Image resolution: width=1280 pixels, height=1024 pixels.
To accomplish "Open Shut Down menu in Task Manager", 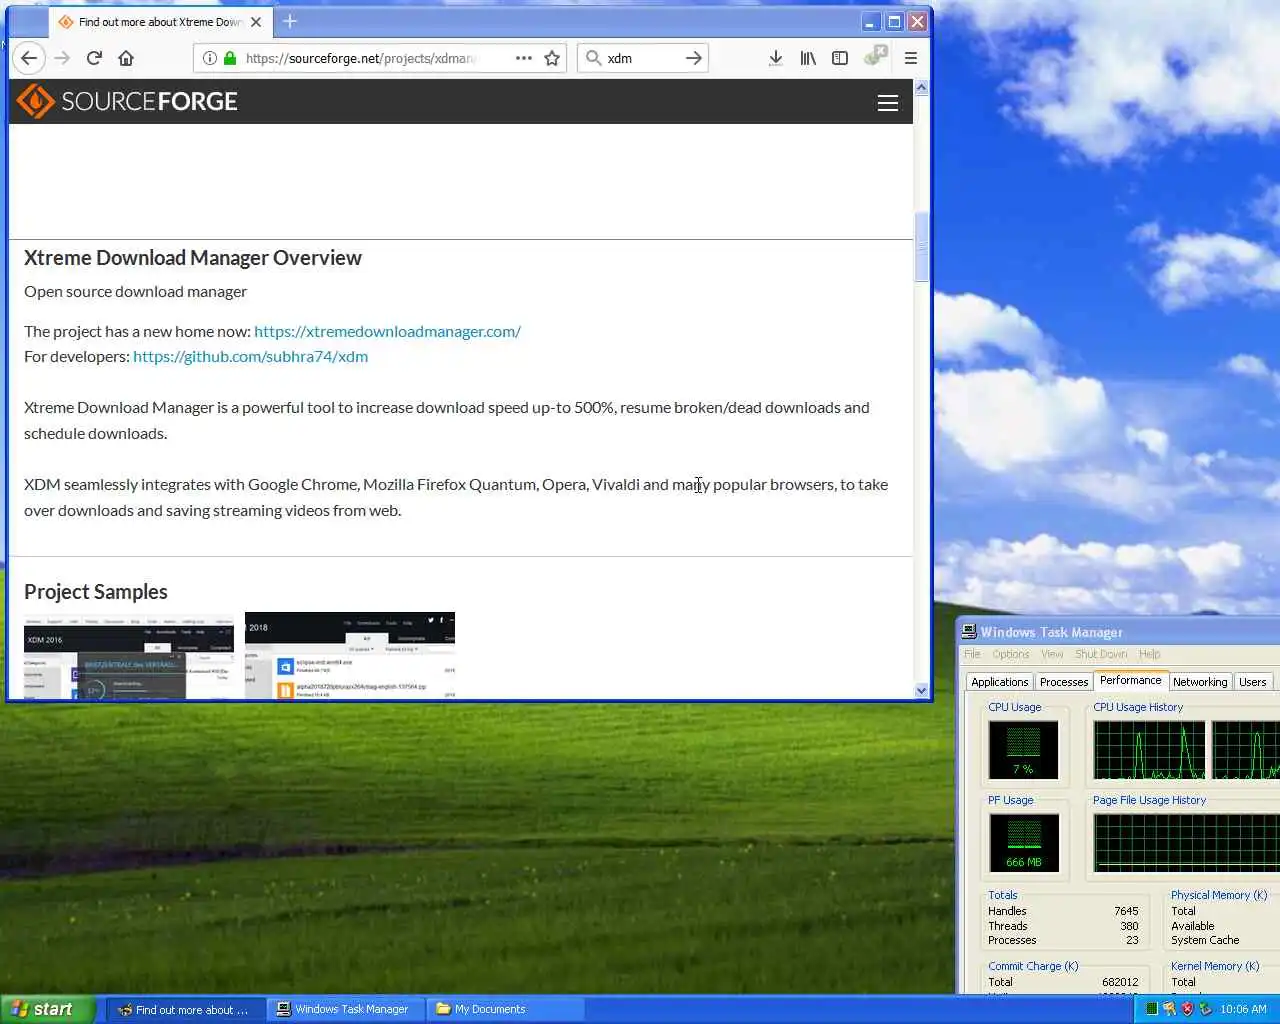I will [1101, 654].
